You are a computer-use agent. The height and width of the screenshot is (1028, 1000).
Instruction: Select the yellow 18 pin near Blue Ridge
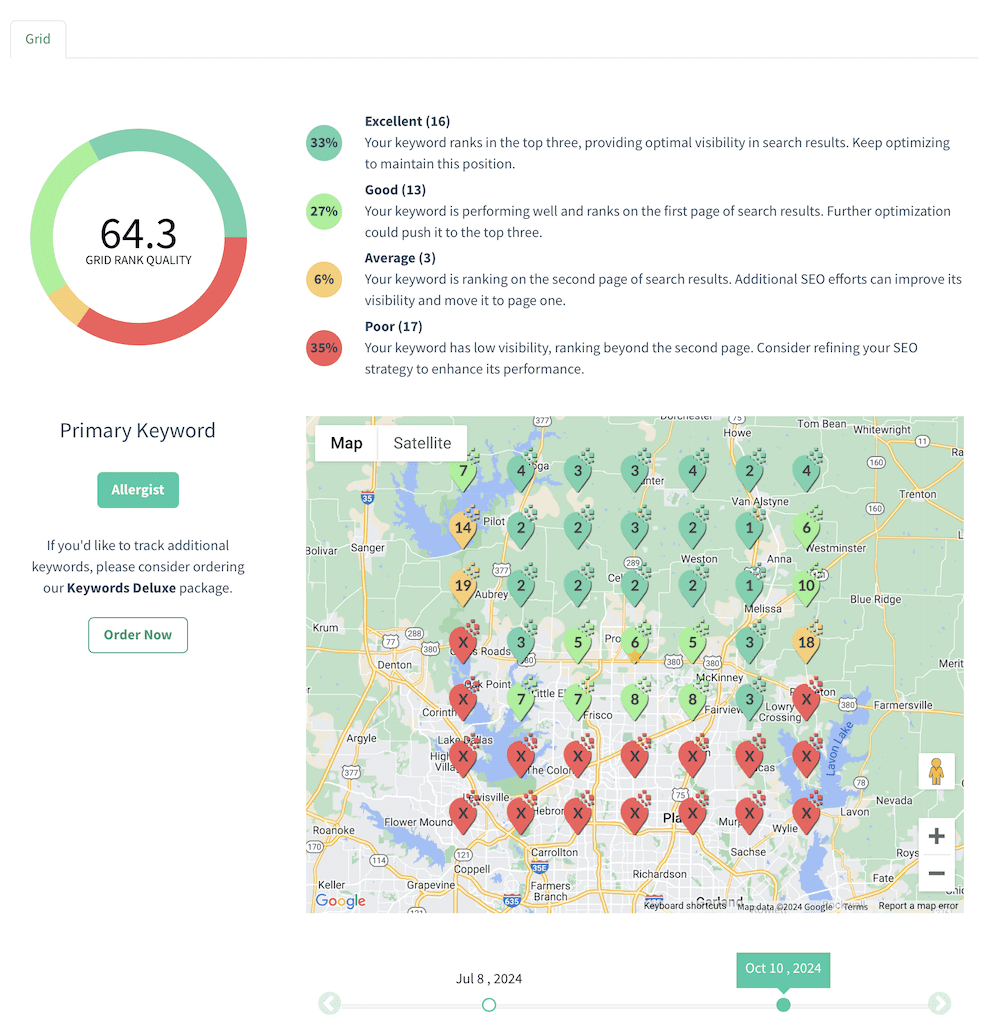point(807,641)
